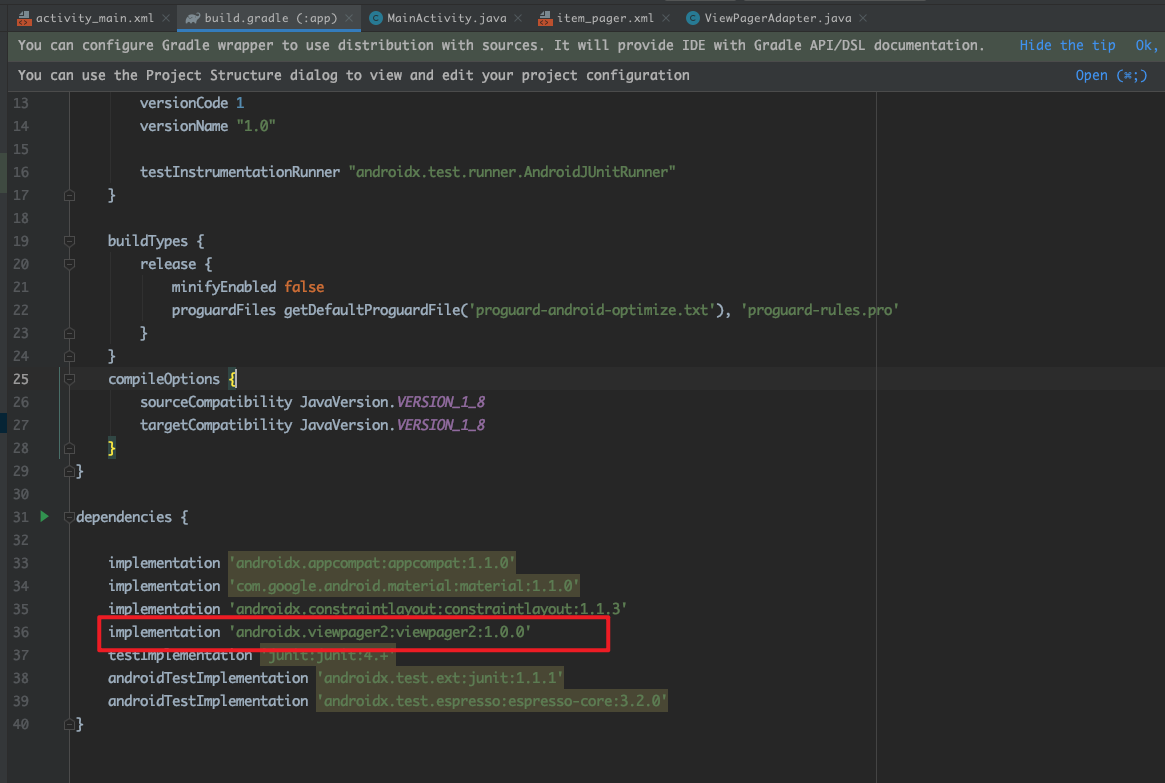Collapse the release block

(x=69, y=264)
